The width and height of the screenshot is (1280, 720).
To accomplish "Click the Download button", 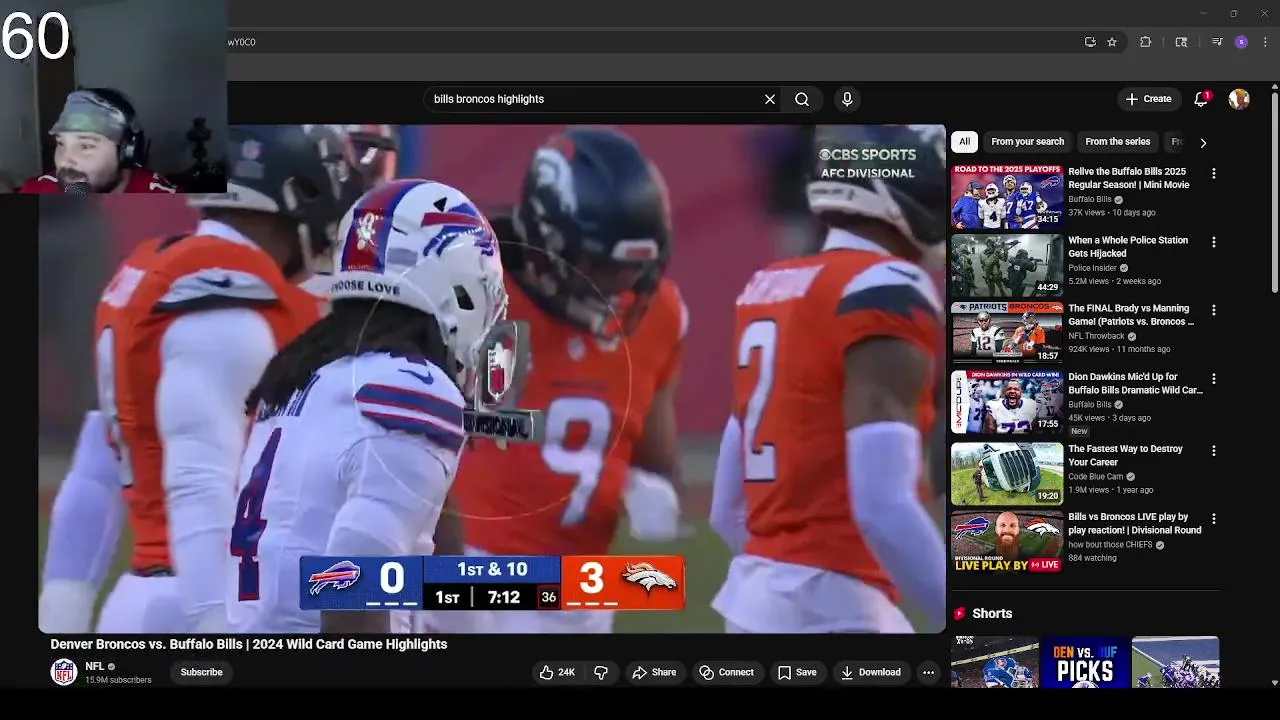I will click(871, 672).
